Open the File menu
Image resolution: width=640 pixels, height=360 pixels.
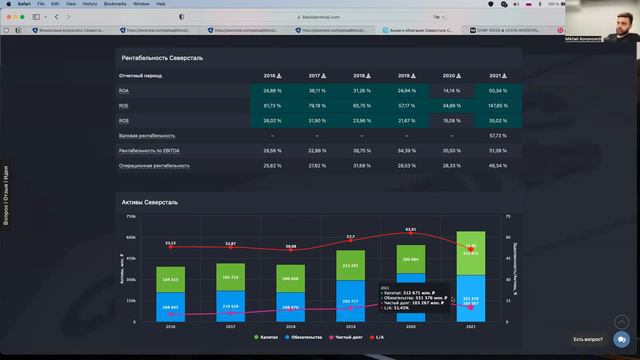[41, 4]
